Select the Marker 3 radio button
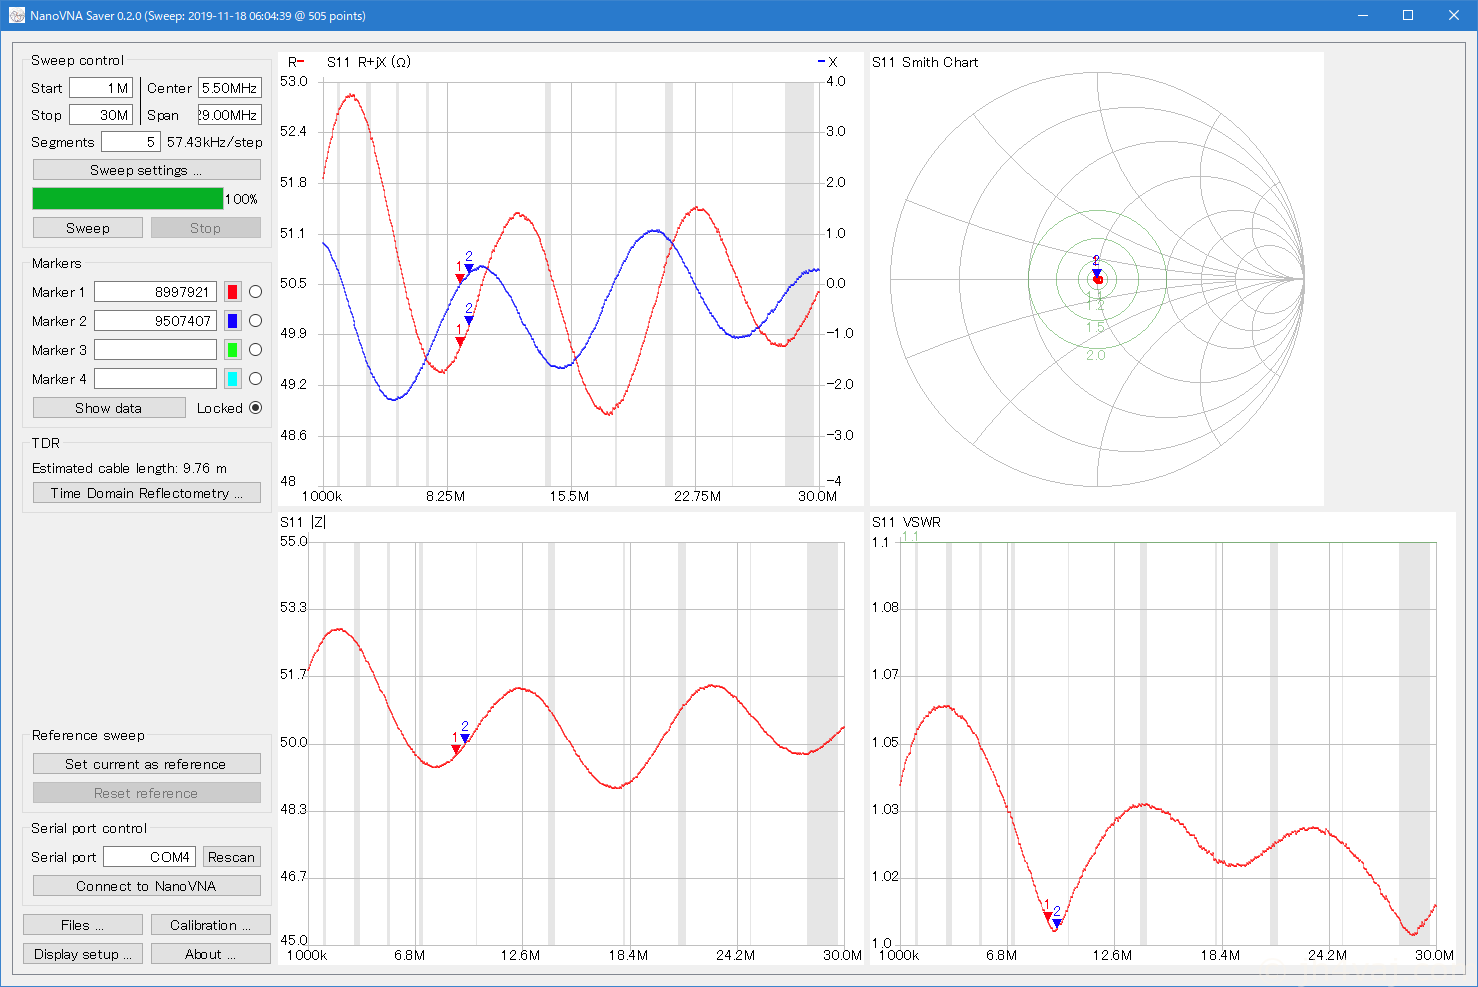The image size is (1478, 987). coord(255,350)
